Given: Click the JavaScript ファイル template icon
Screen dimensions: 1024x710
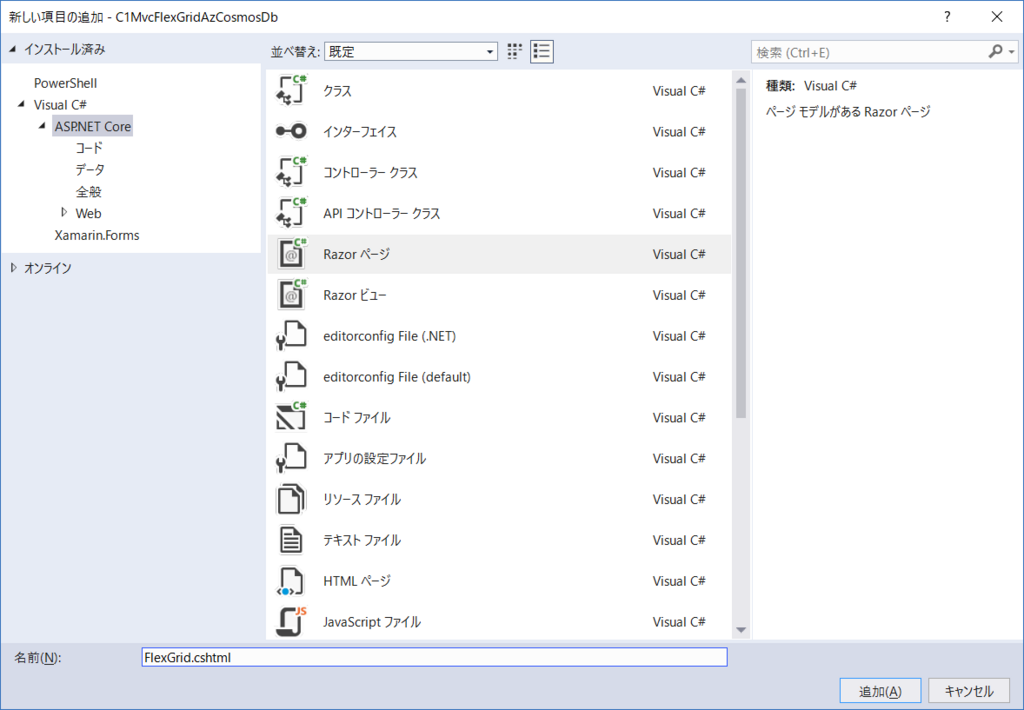Looking at the screenshot, I should [291, 621].
